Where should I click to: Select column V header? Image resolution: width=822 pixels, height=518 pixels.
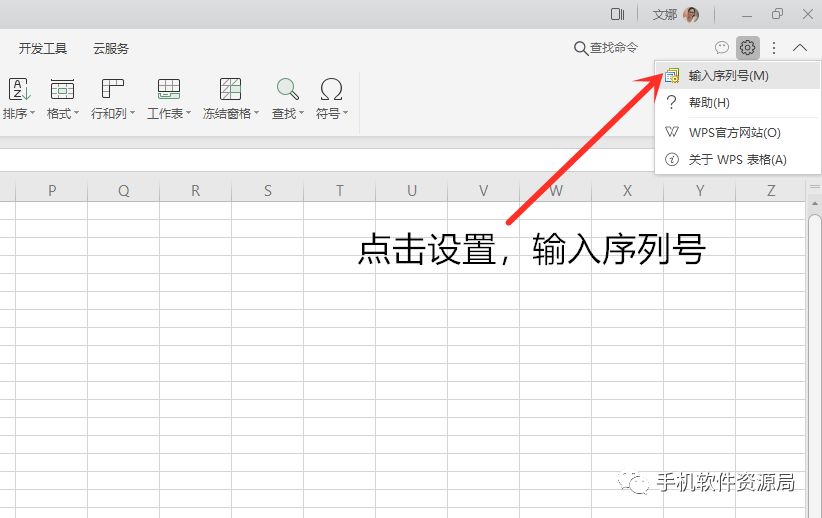point(483,191)
